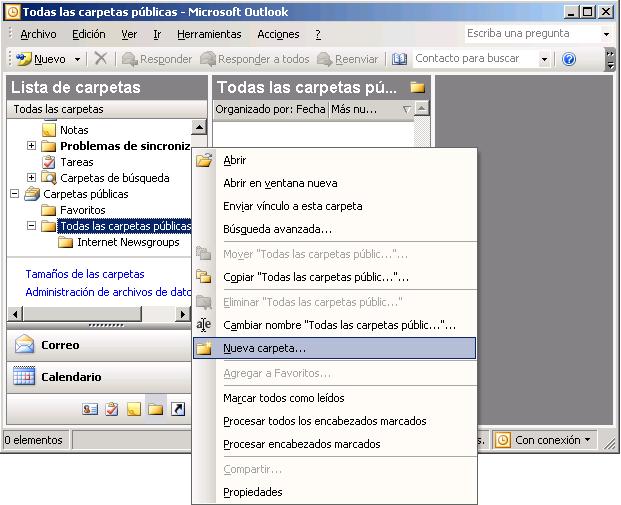Click the Tasks icon in navigation bar
This screenshot has width=621, height=505.
pos(112,409)
